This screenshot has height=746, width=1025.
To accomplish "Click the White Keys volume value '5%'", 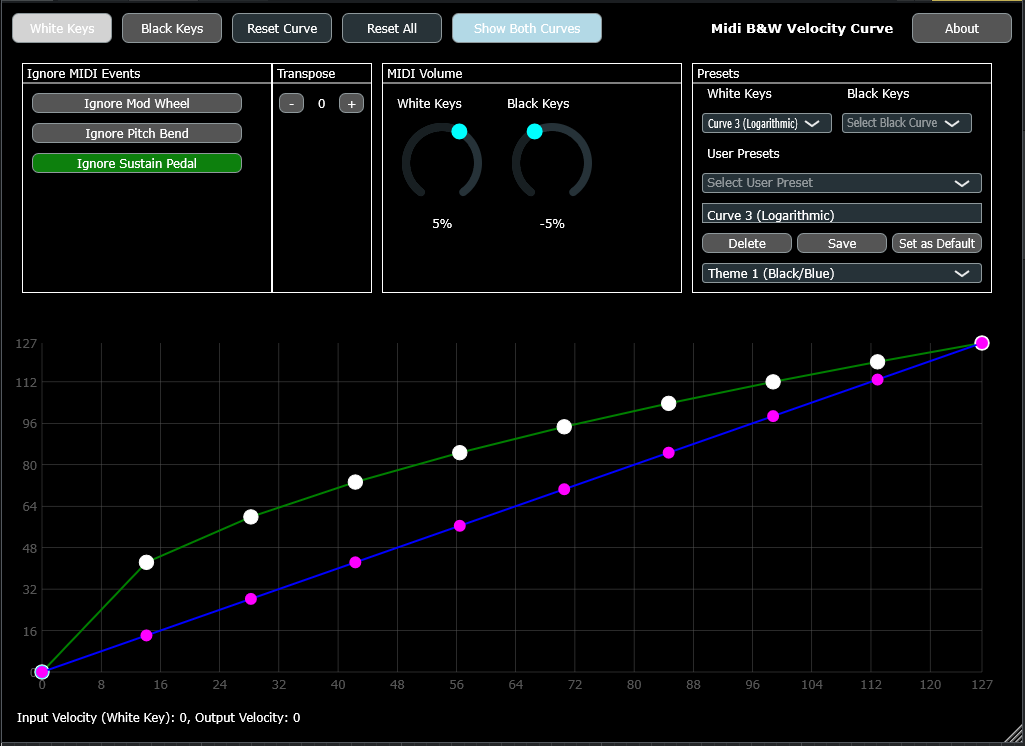I will (442, 224).
